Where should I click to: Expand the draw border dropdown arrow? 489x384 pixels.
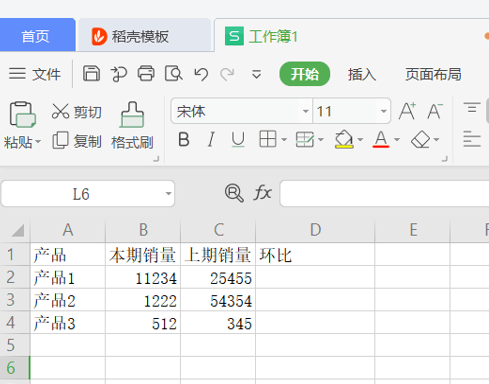[321, 139]
